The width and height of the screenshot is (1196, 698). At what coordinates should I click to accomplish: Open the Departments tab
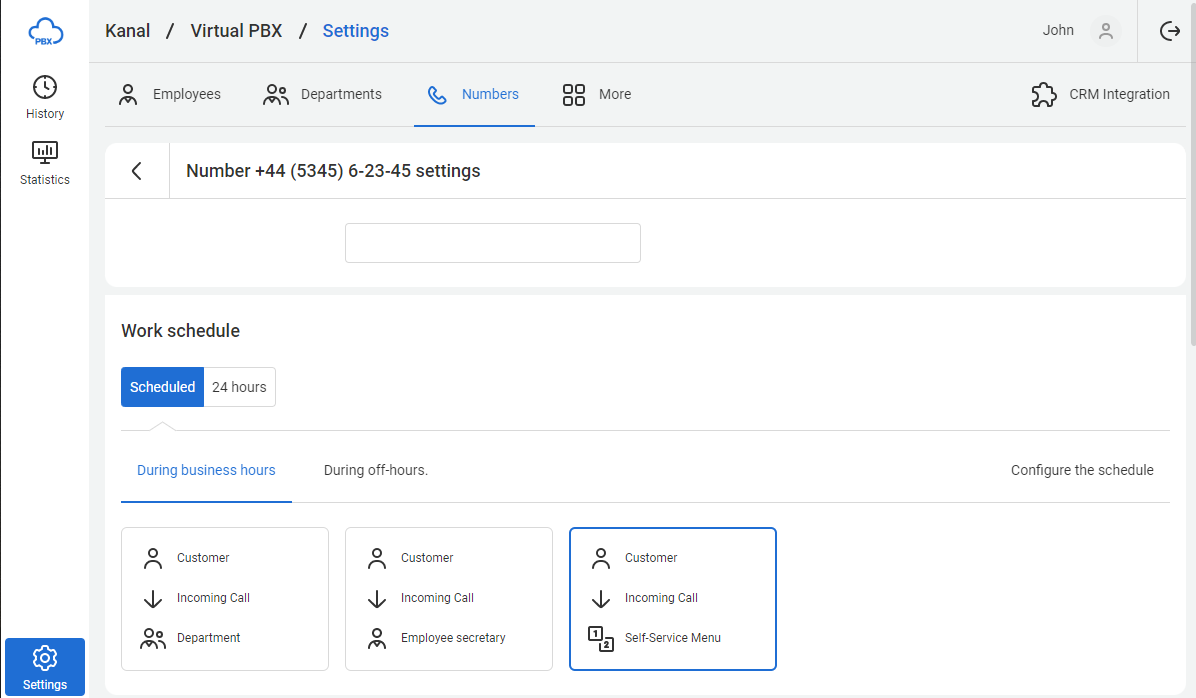(323, 95)
